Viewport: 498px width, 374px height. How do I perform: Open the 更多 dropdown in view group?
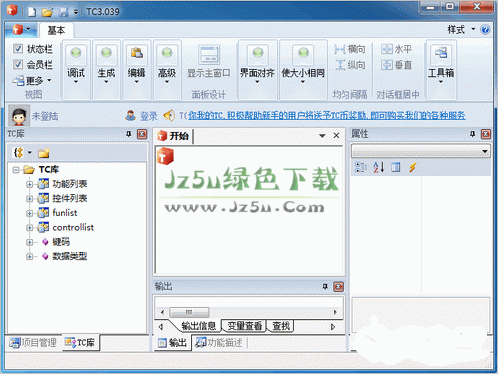tap(32, 80)
